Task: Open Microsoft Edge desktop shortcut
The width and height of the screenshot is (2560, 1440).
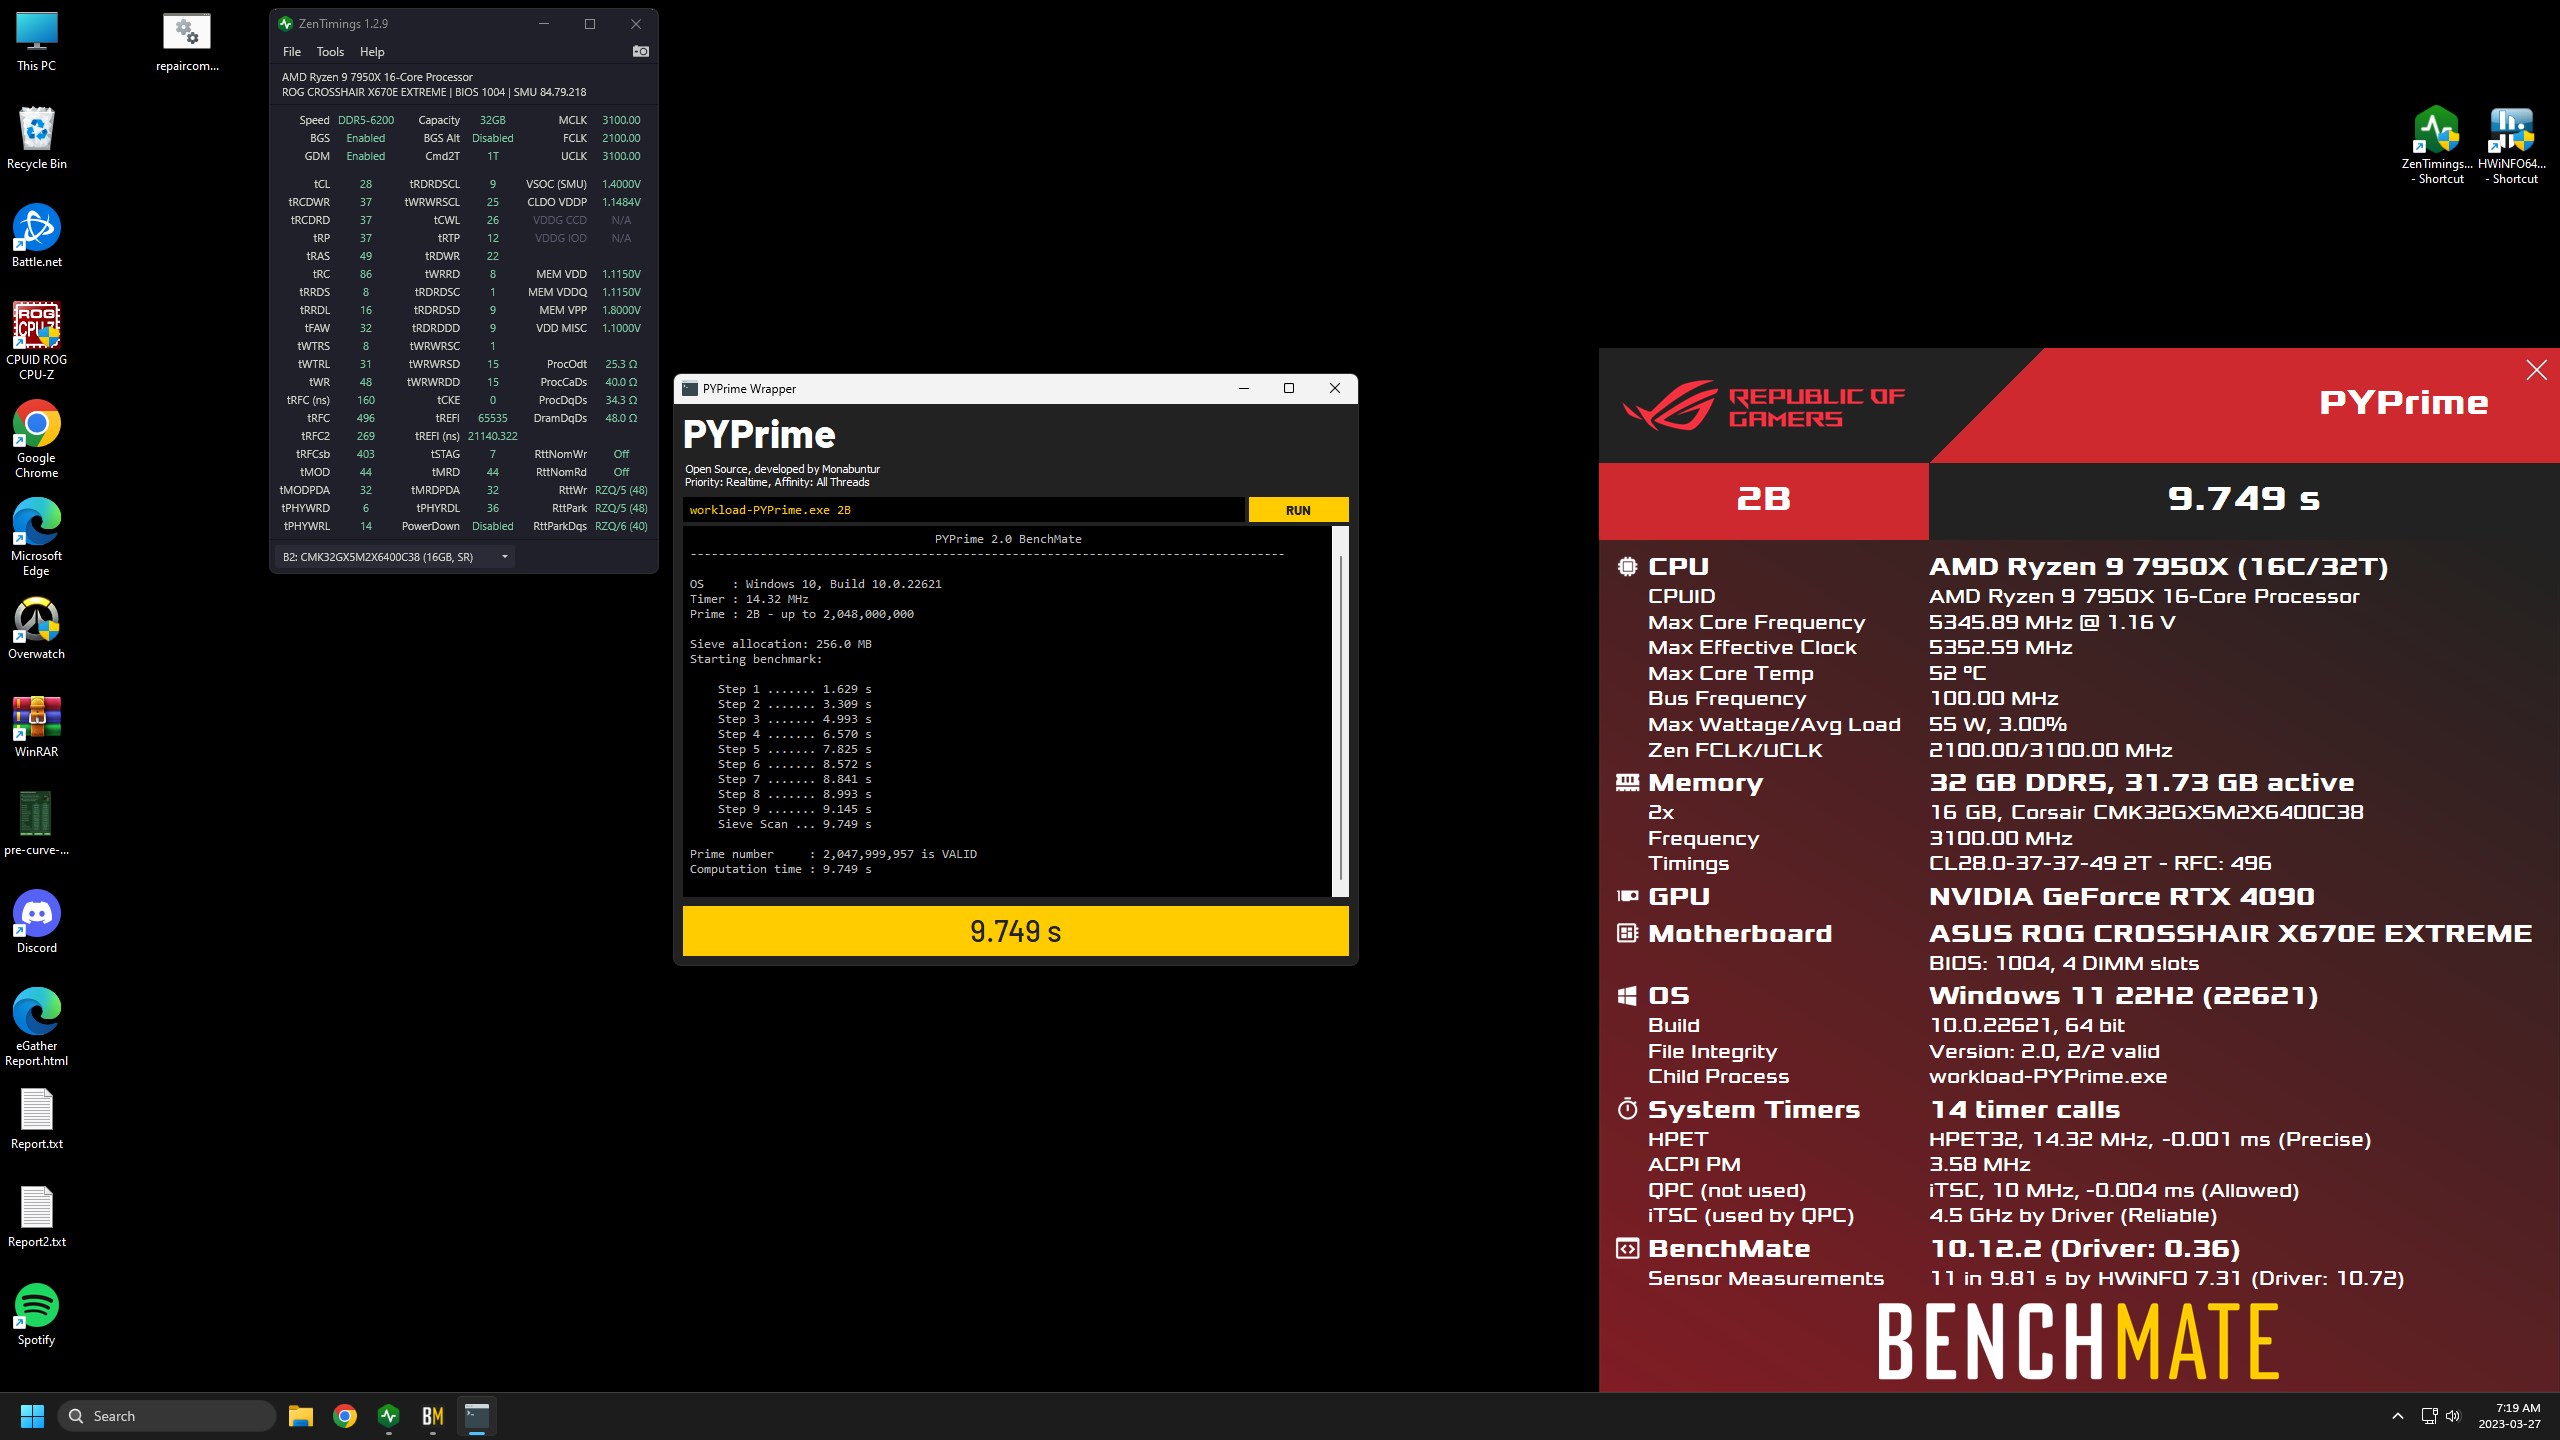Action: (x=37, y=537)
